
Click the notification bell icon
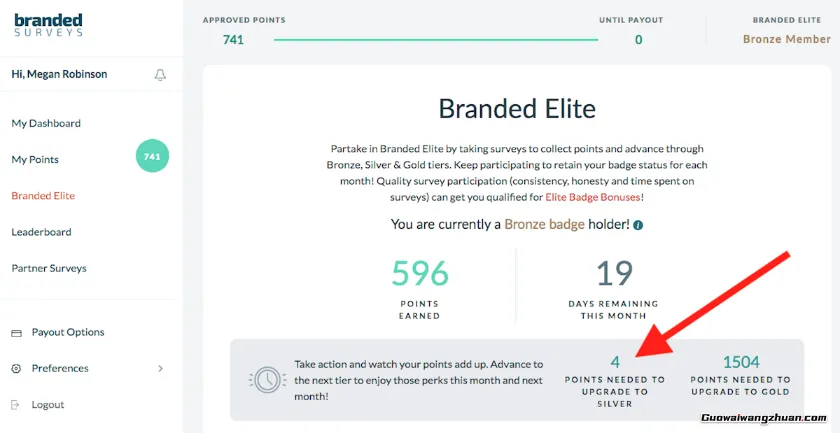click(160, 75)
